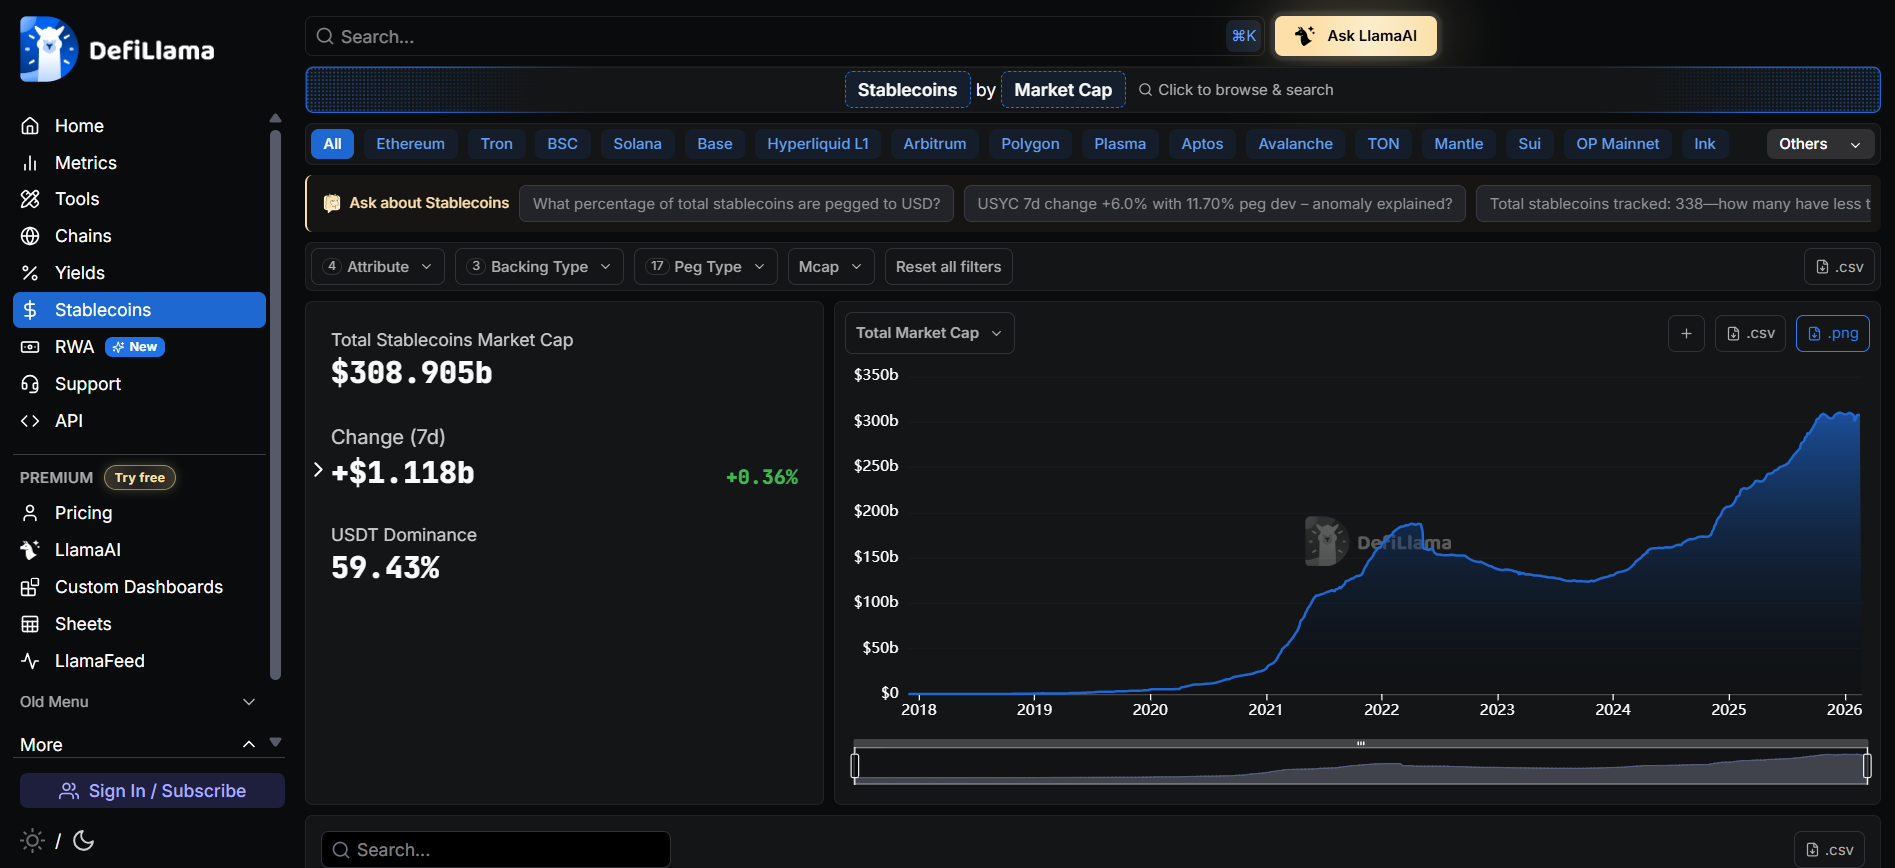The height and width of the screenshot is (868, 1895).
Task: Click the DefiLlama logo
Action: [117, 49]
